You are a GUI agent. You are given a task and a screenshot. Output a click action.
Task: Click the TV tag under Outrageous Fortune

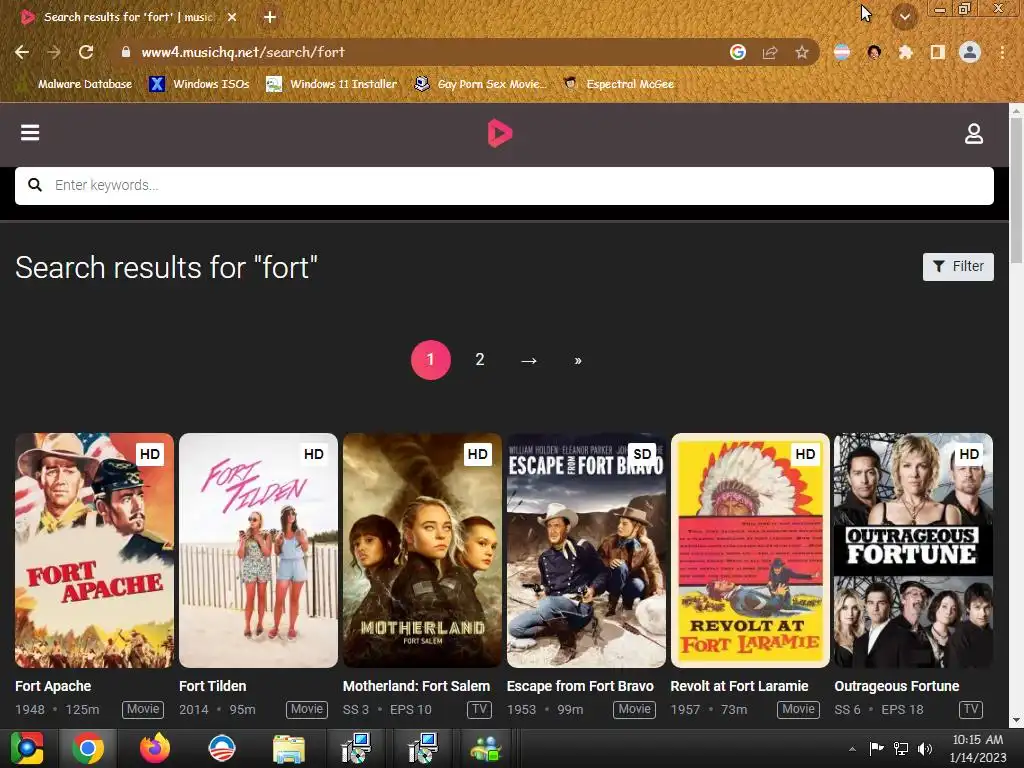pyautogui.click(x=971, y=709)
